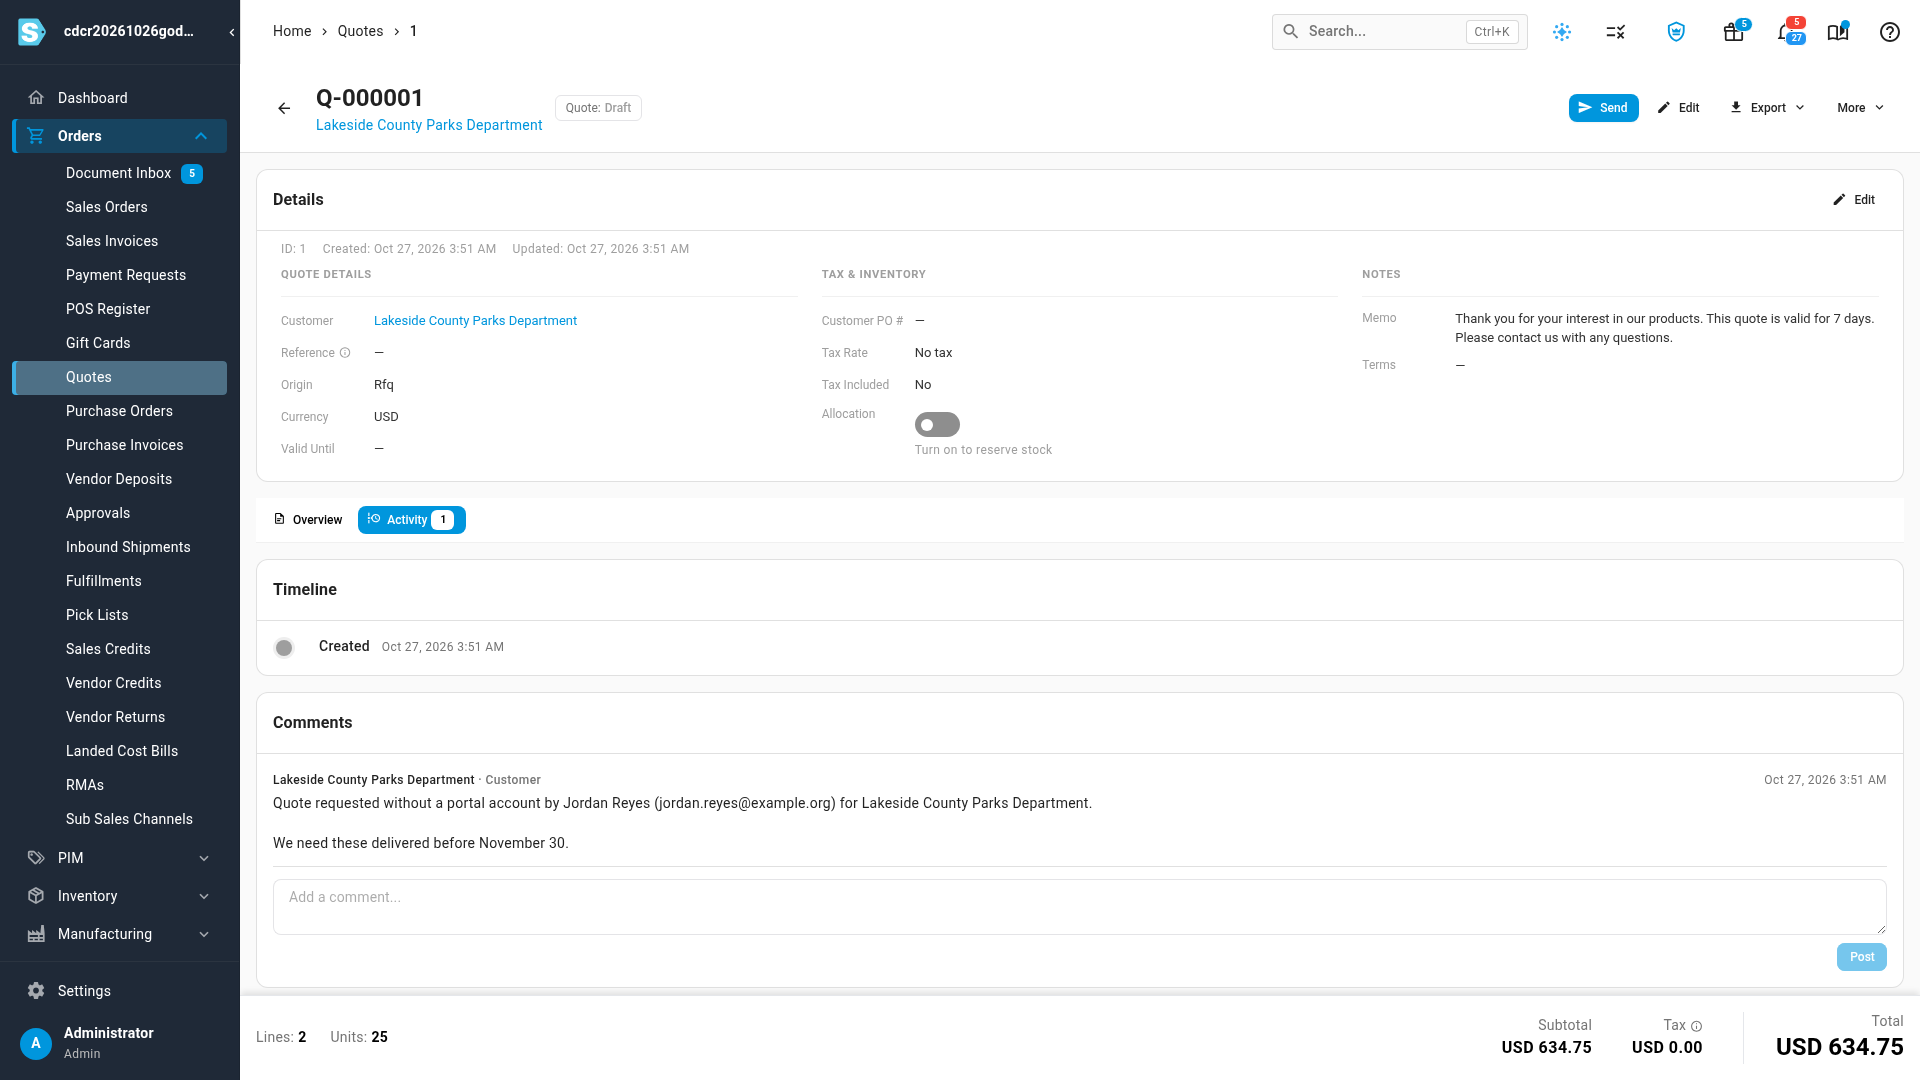This screenshot has width=1920, height=1080.
Task: Open the tasks checklist icon in top bar
Action: pyautogui.click(x=1616, y=32)
